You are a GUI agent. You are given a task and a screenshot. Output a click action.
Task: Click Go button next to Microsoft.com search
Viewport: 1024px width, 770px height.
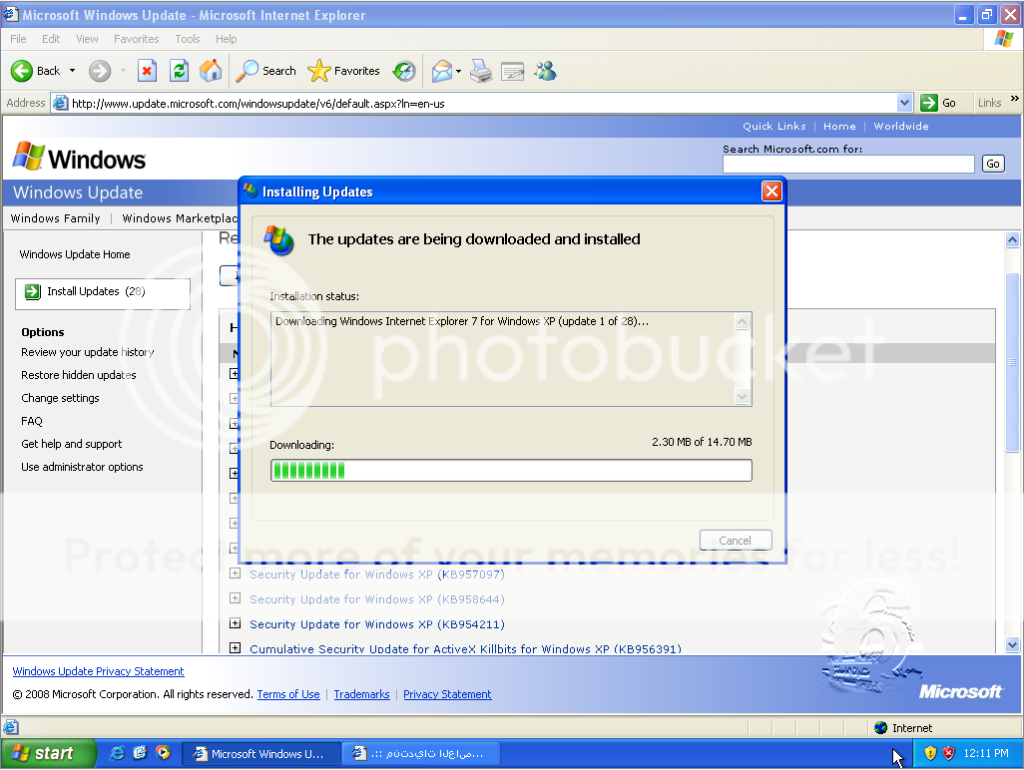coord(993,164)
